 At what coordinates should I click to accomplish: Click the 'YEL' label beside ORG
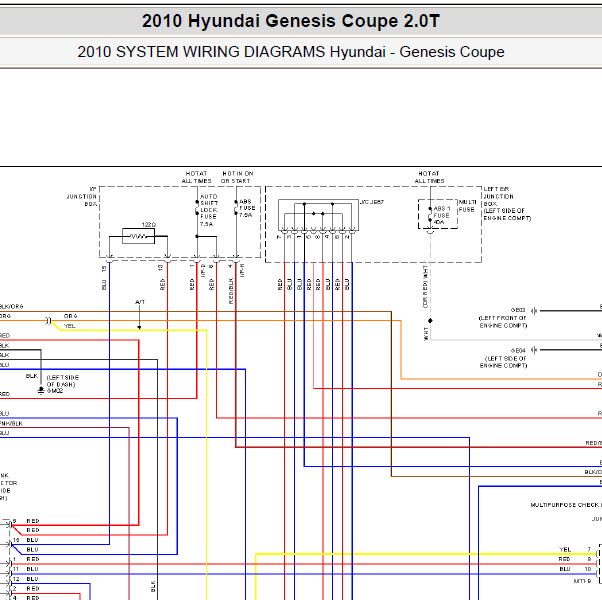point(69,326)
